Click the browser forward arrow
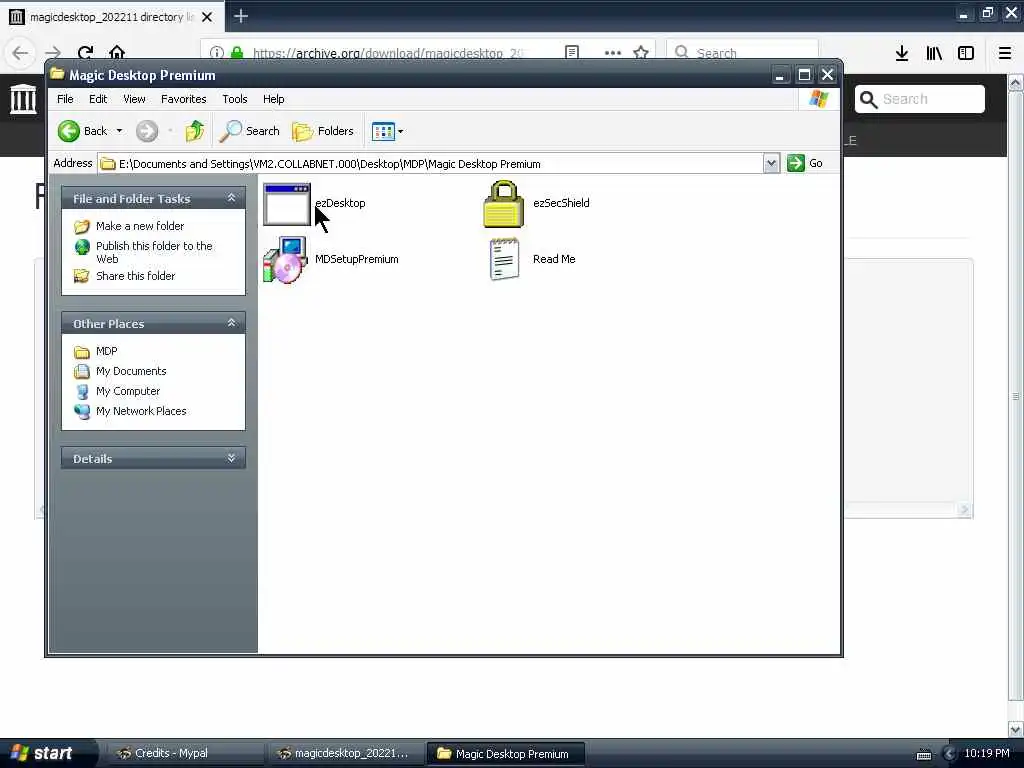1024x768 pixels. 53,53
